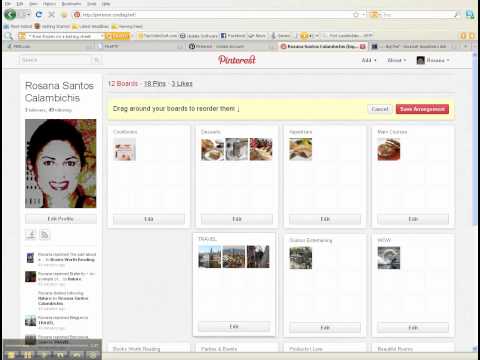Click the first yellow icon in bottom overlay bar
Image resolution: width=480 pixels, height=360 pixels.
click(11, 355)
